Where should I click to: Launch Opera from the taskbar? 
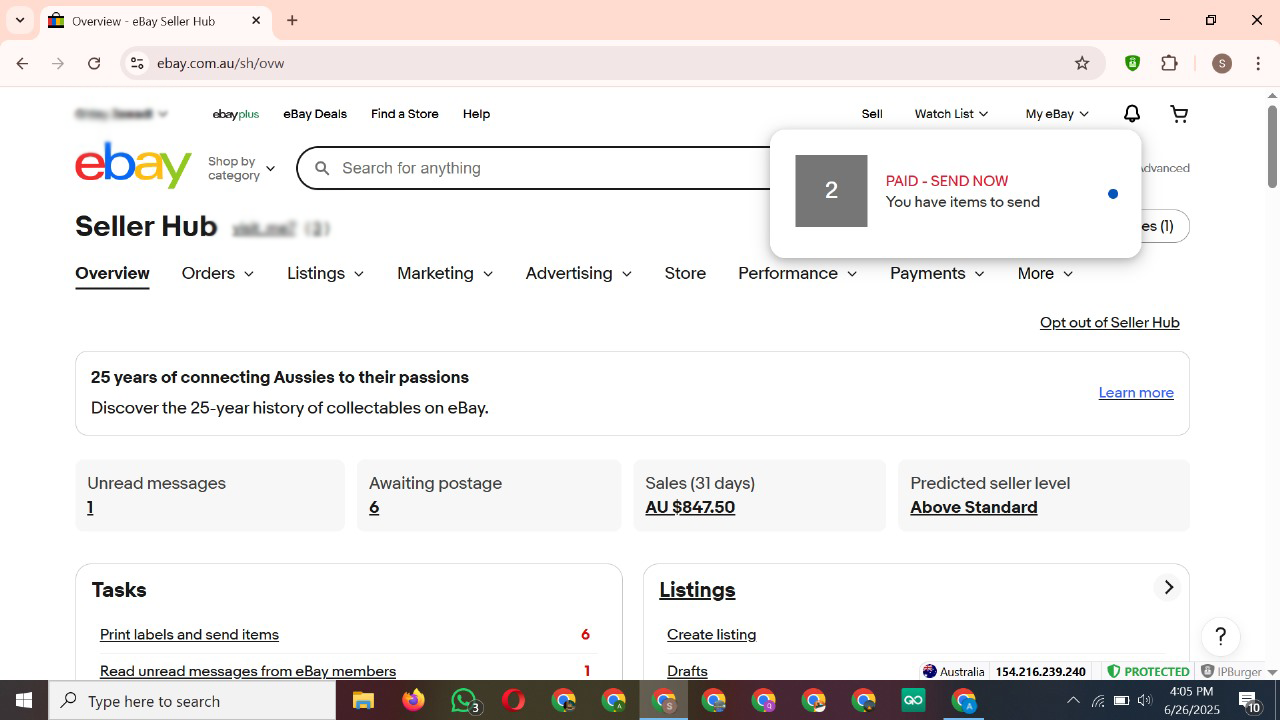514,701
